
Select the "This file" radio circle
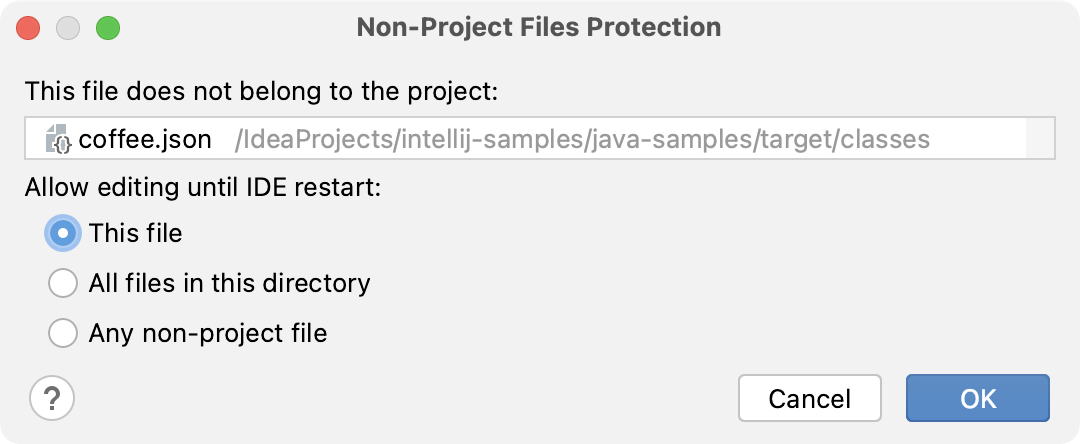click(63, 234)
